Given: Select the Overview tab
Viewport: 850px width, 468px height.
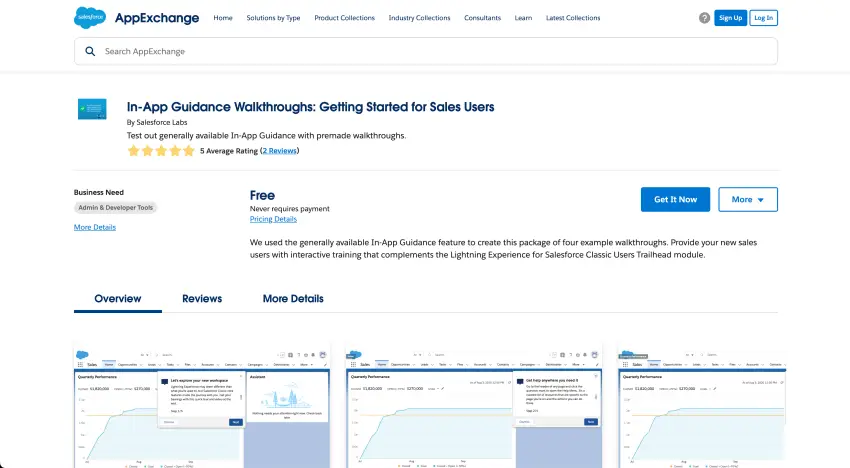Looking at the screenshot, I should pos(118,298).
